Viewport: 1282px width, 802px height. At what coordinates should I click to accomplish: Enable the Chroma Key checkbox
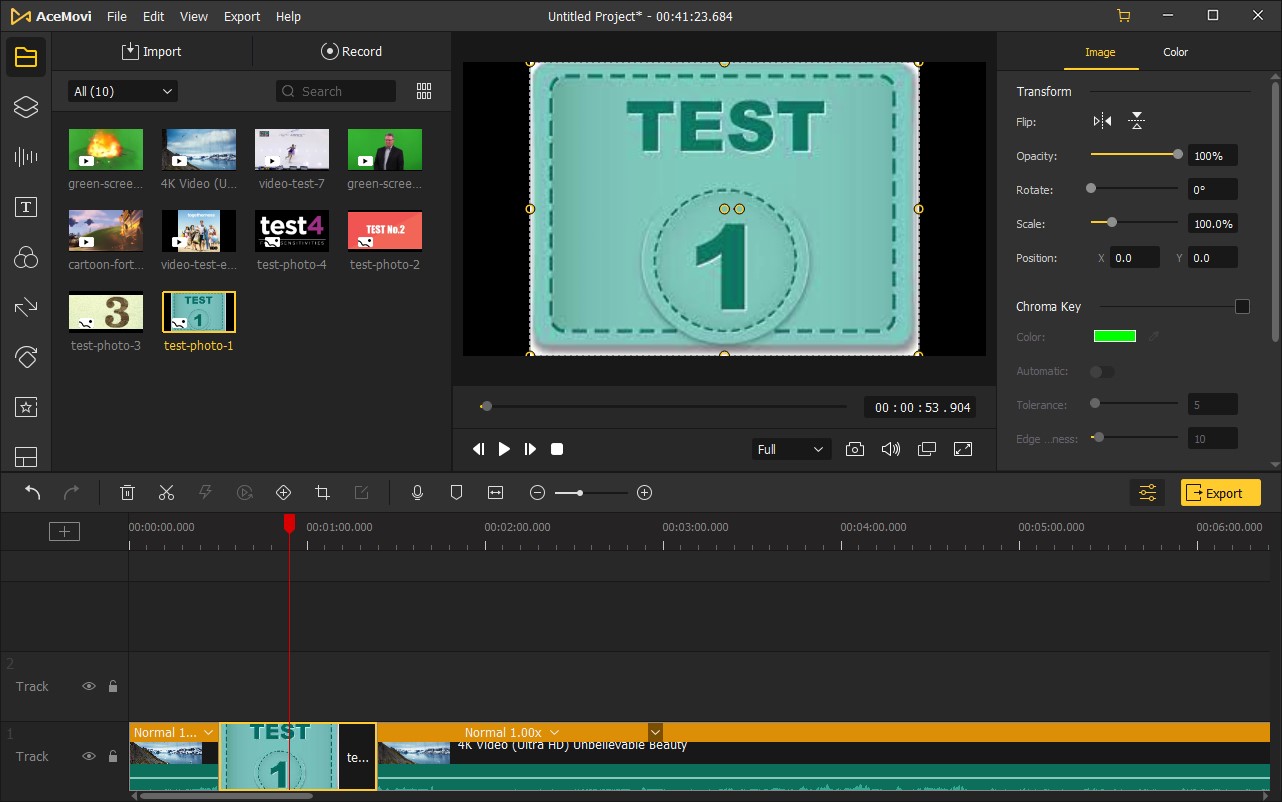coord(1242,307)
